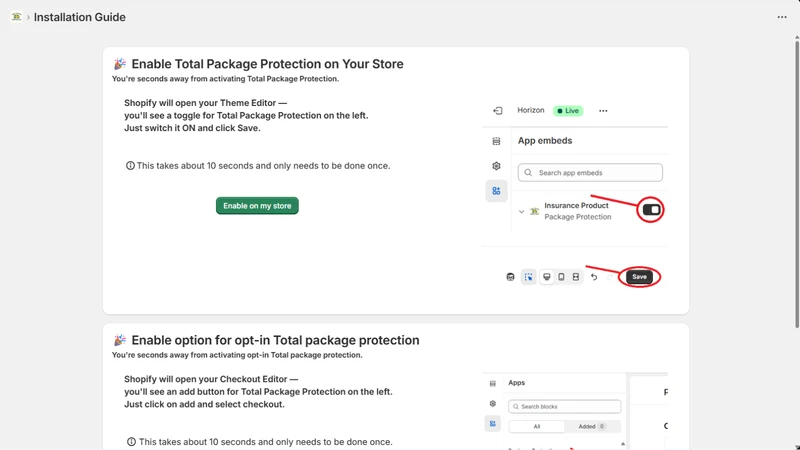Click the 'Horizon' theme name text

pyautogui.click(x=531, y=110)
